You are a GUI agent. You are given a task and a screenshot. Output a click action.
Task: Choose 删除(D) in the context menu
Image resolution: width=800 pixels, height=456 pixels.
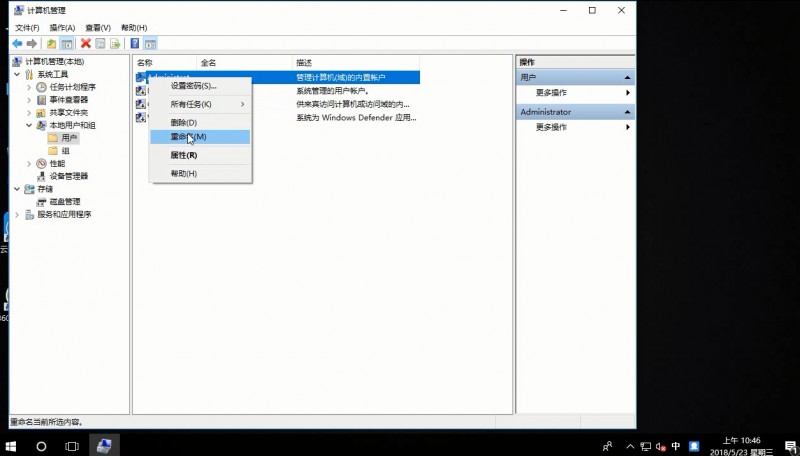pyautogui.click(x=200, y=122)
